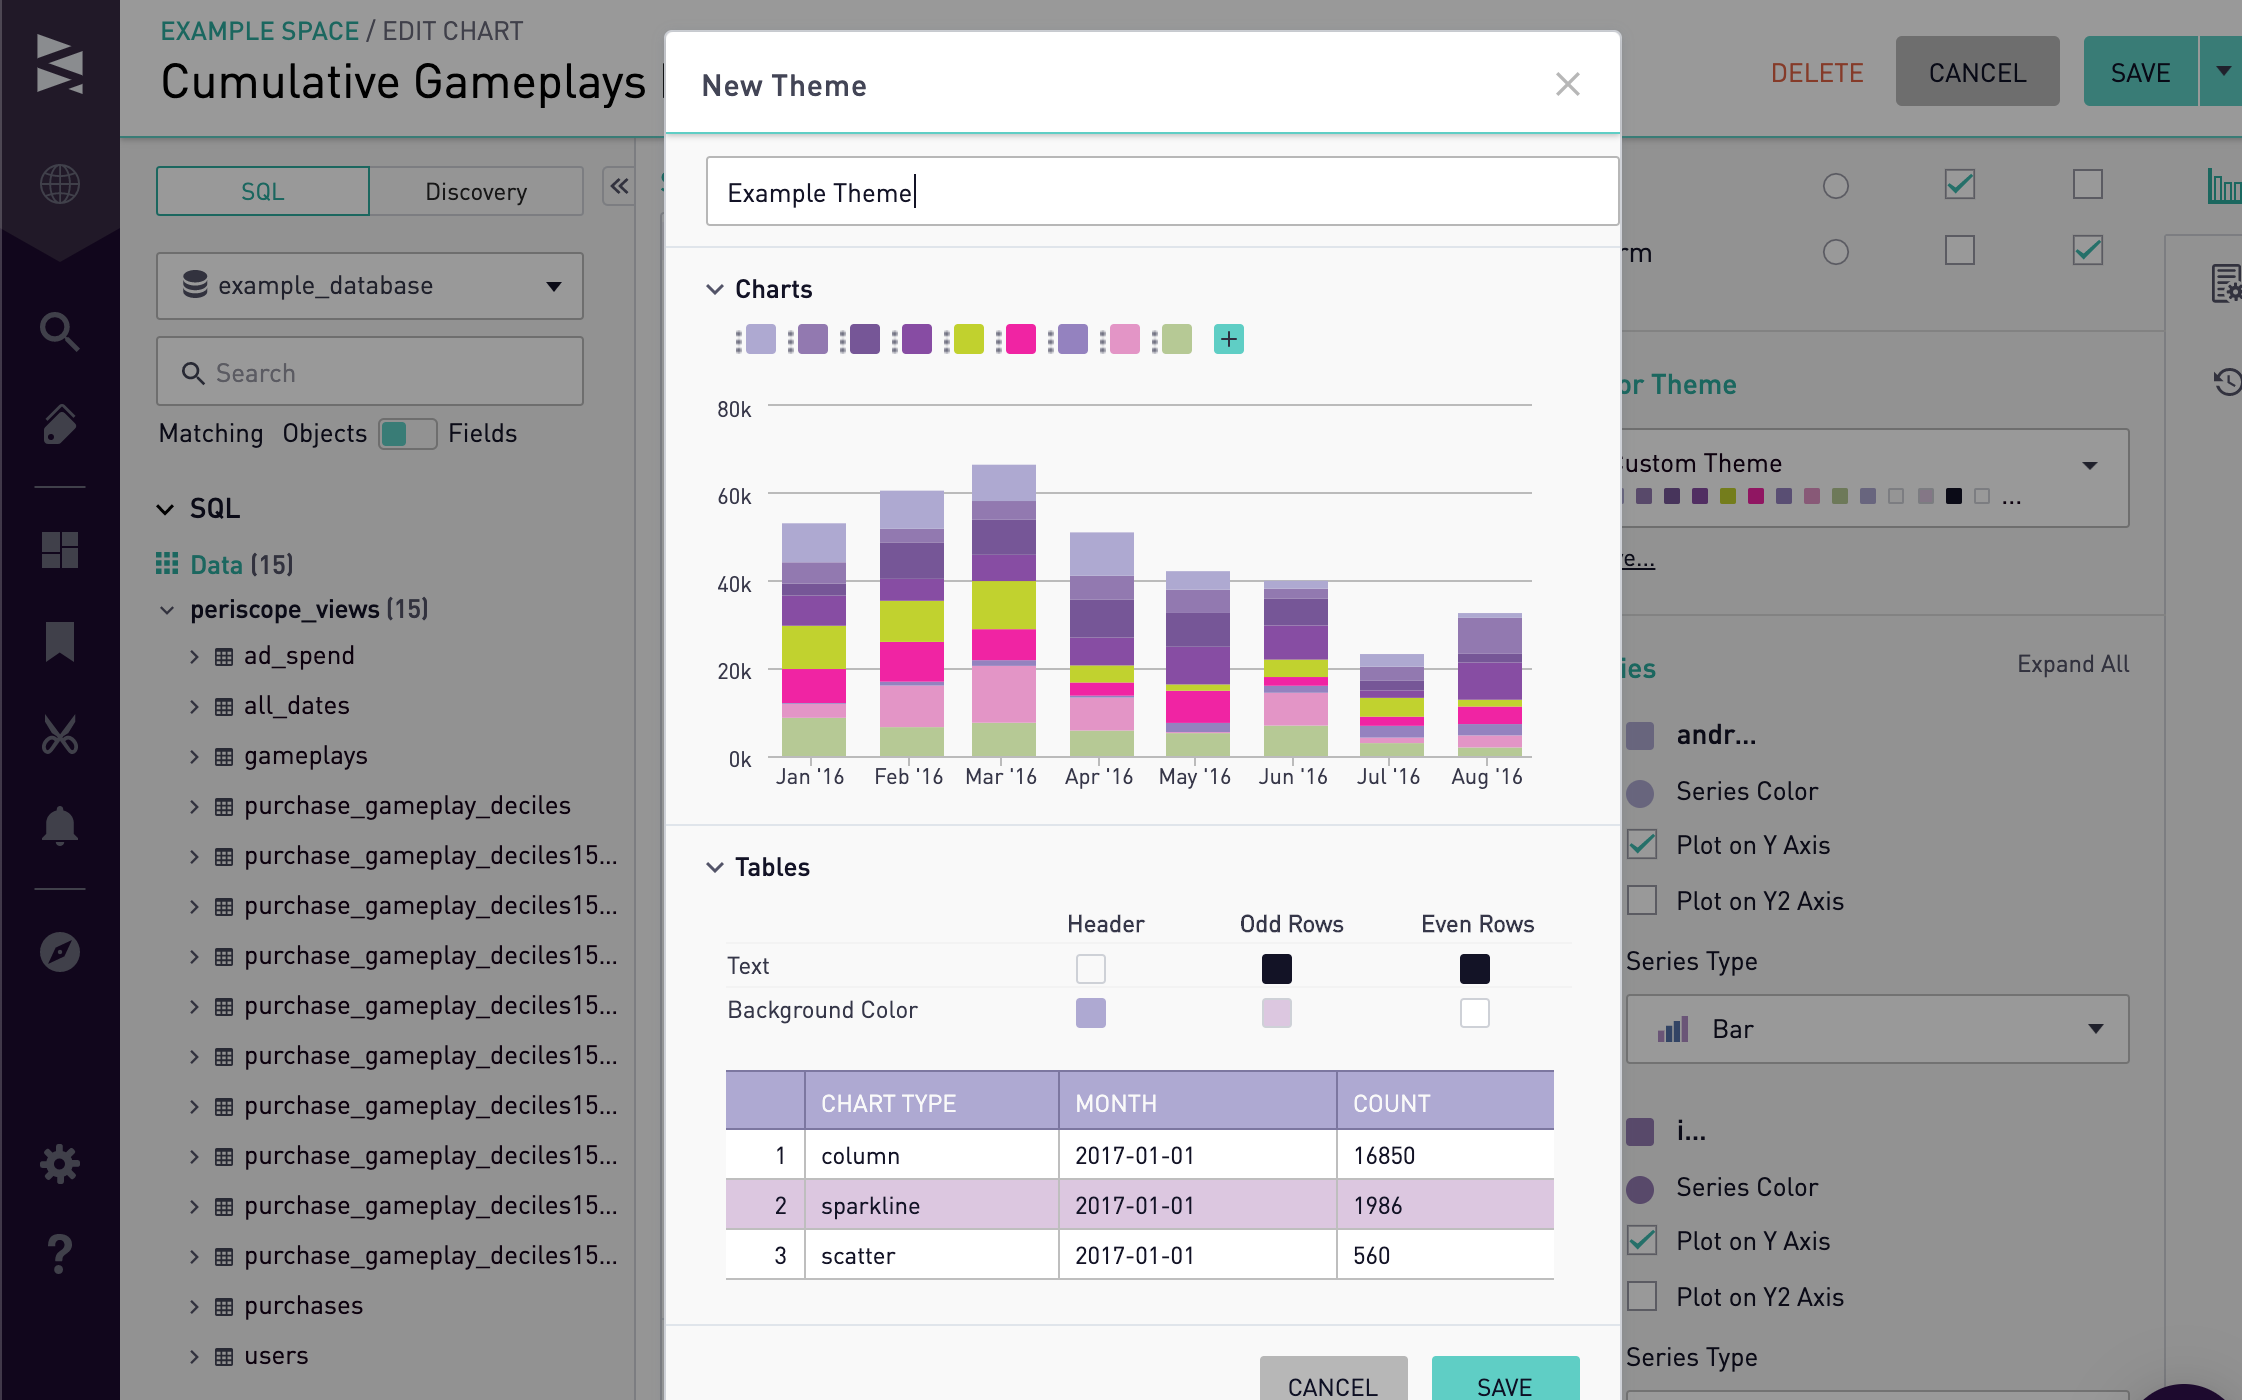Open the help question mark icon

(60, 1254)
